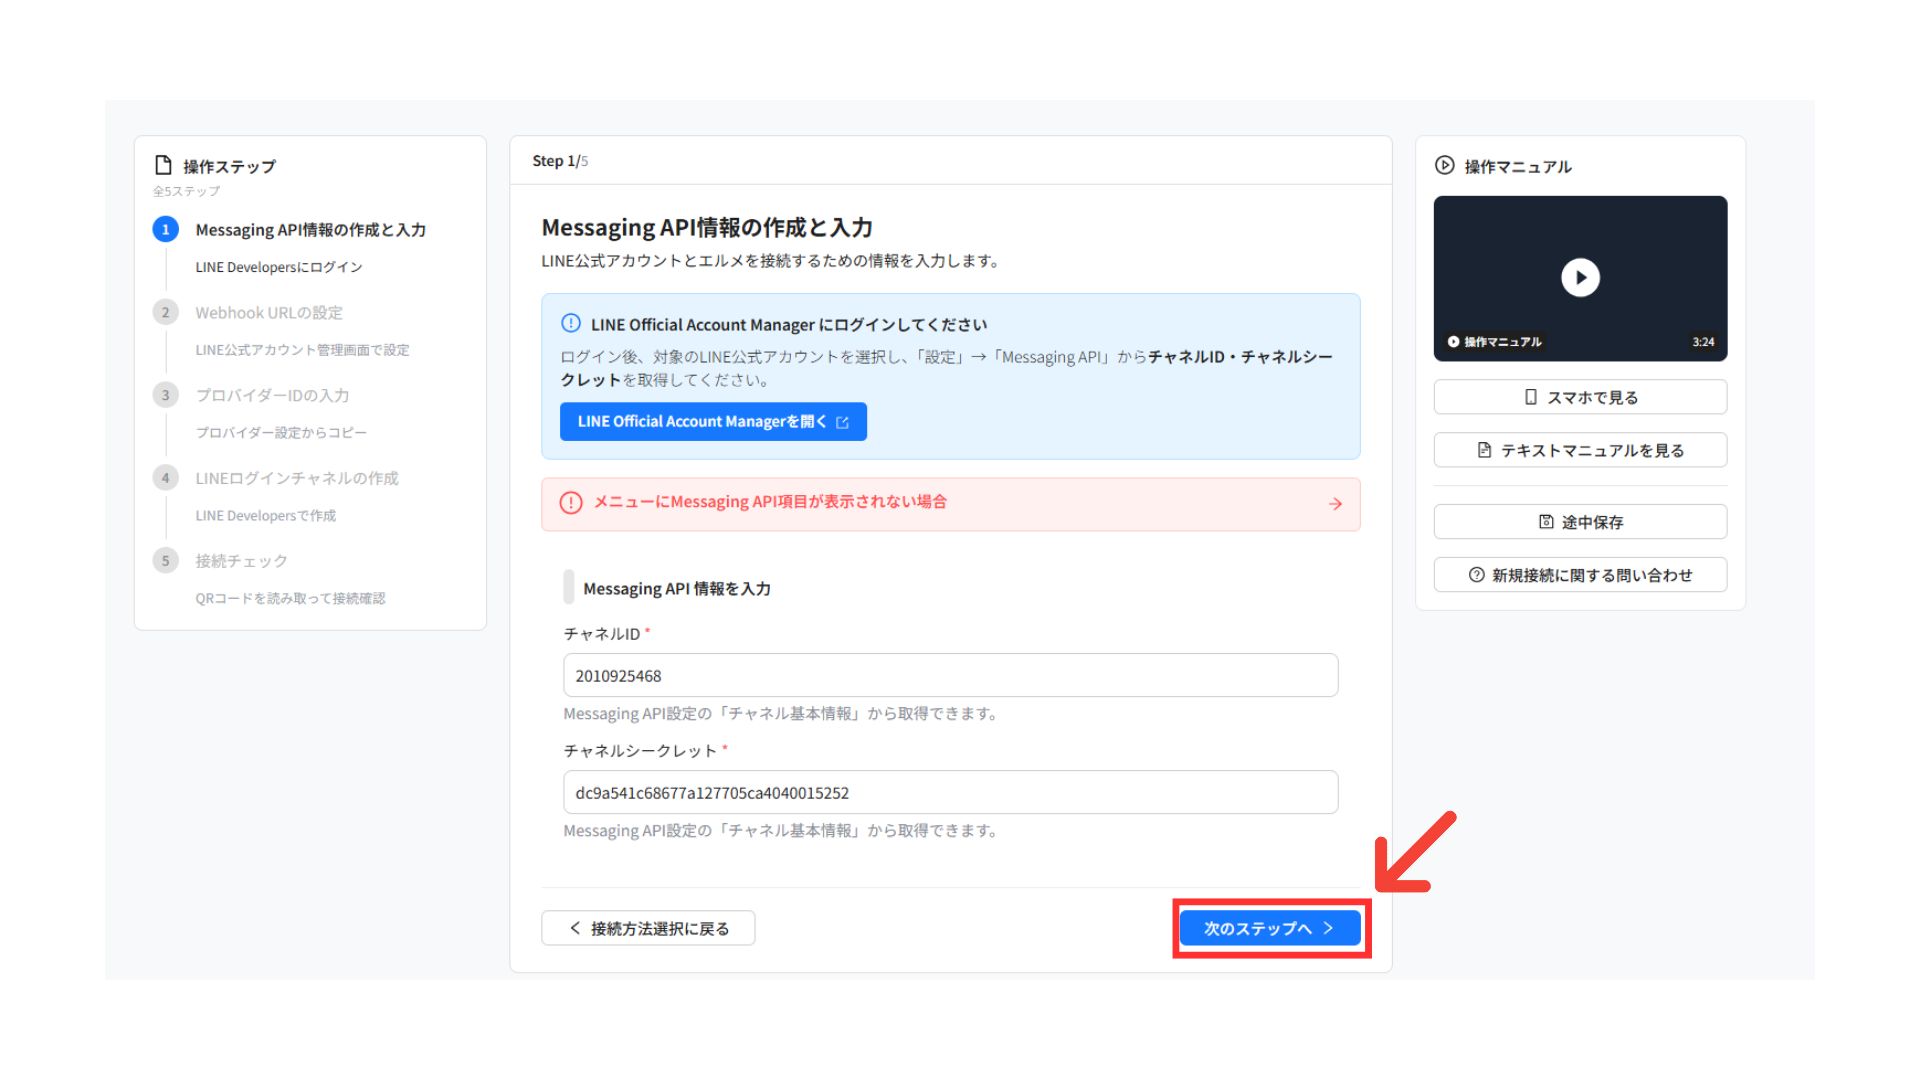
Task: Click the 全5ステップ caption
Action: pos(186,191)
